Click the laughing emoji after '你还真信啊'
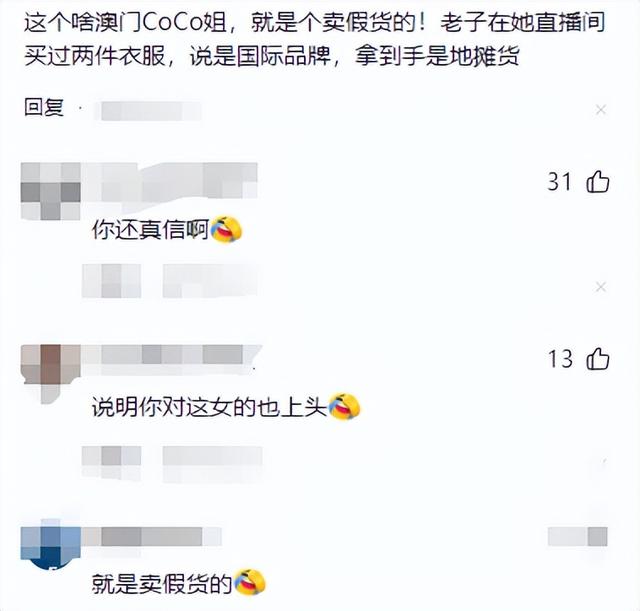Viewport: 640px width, 611px height. [226, 229]
